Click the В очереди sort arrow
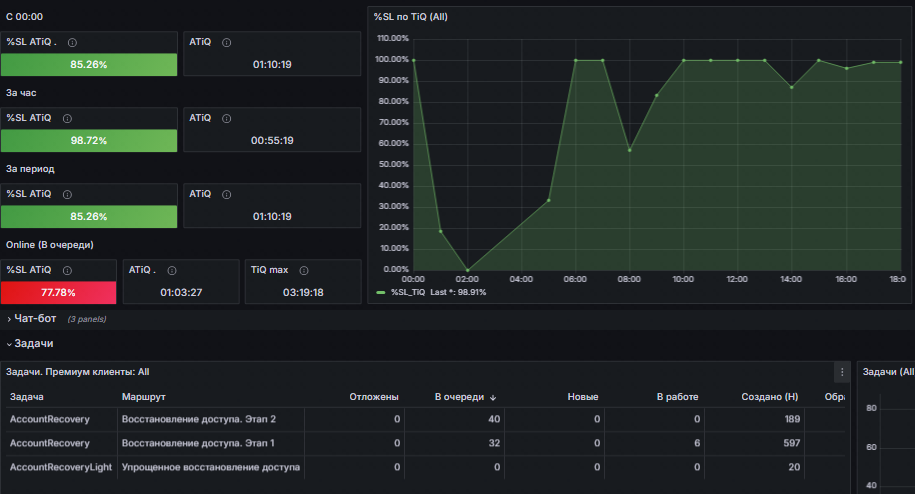 click(x=493, y=398)
